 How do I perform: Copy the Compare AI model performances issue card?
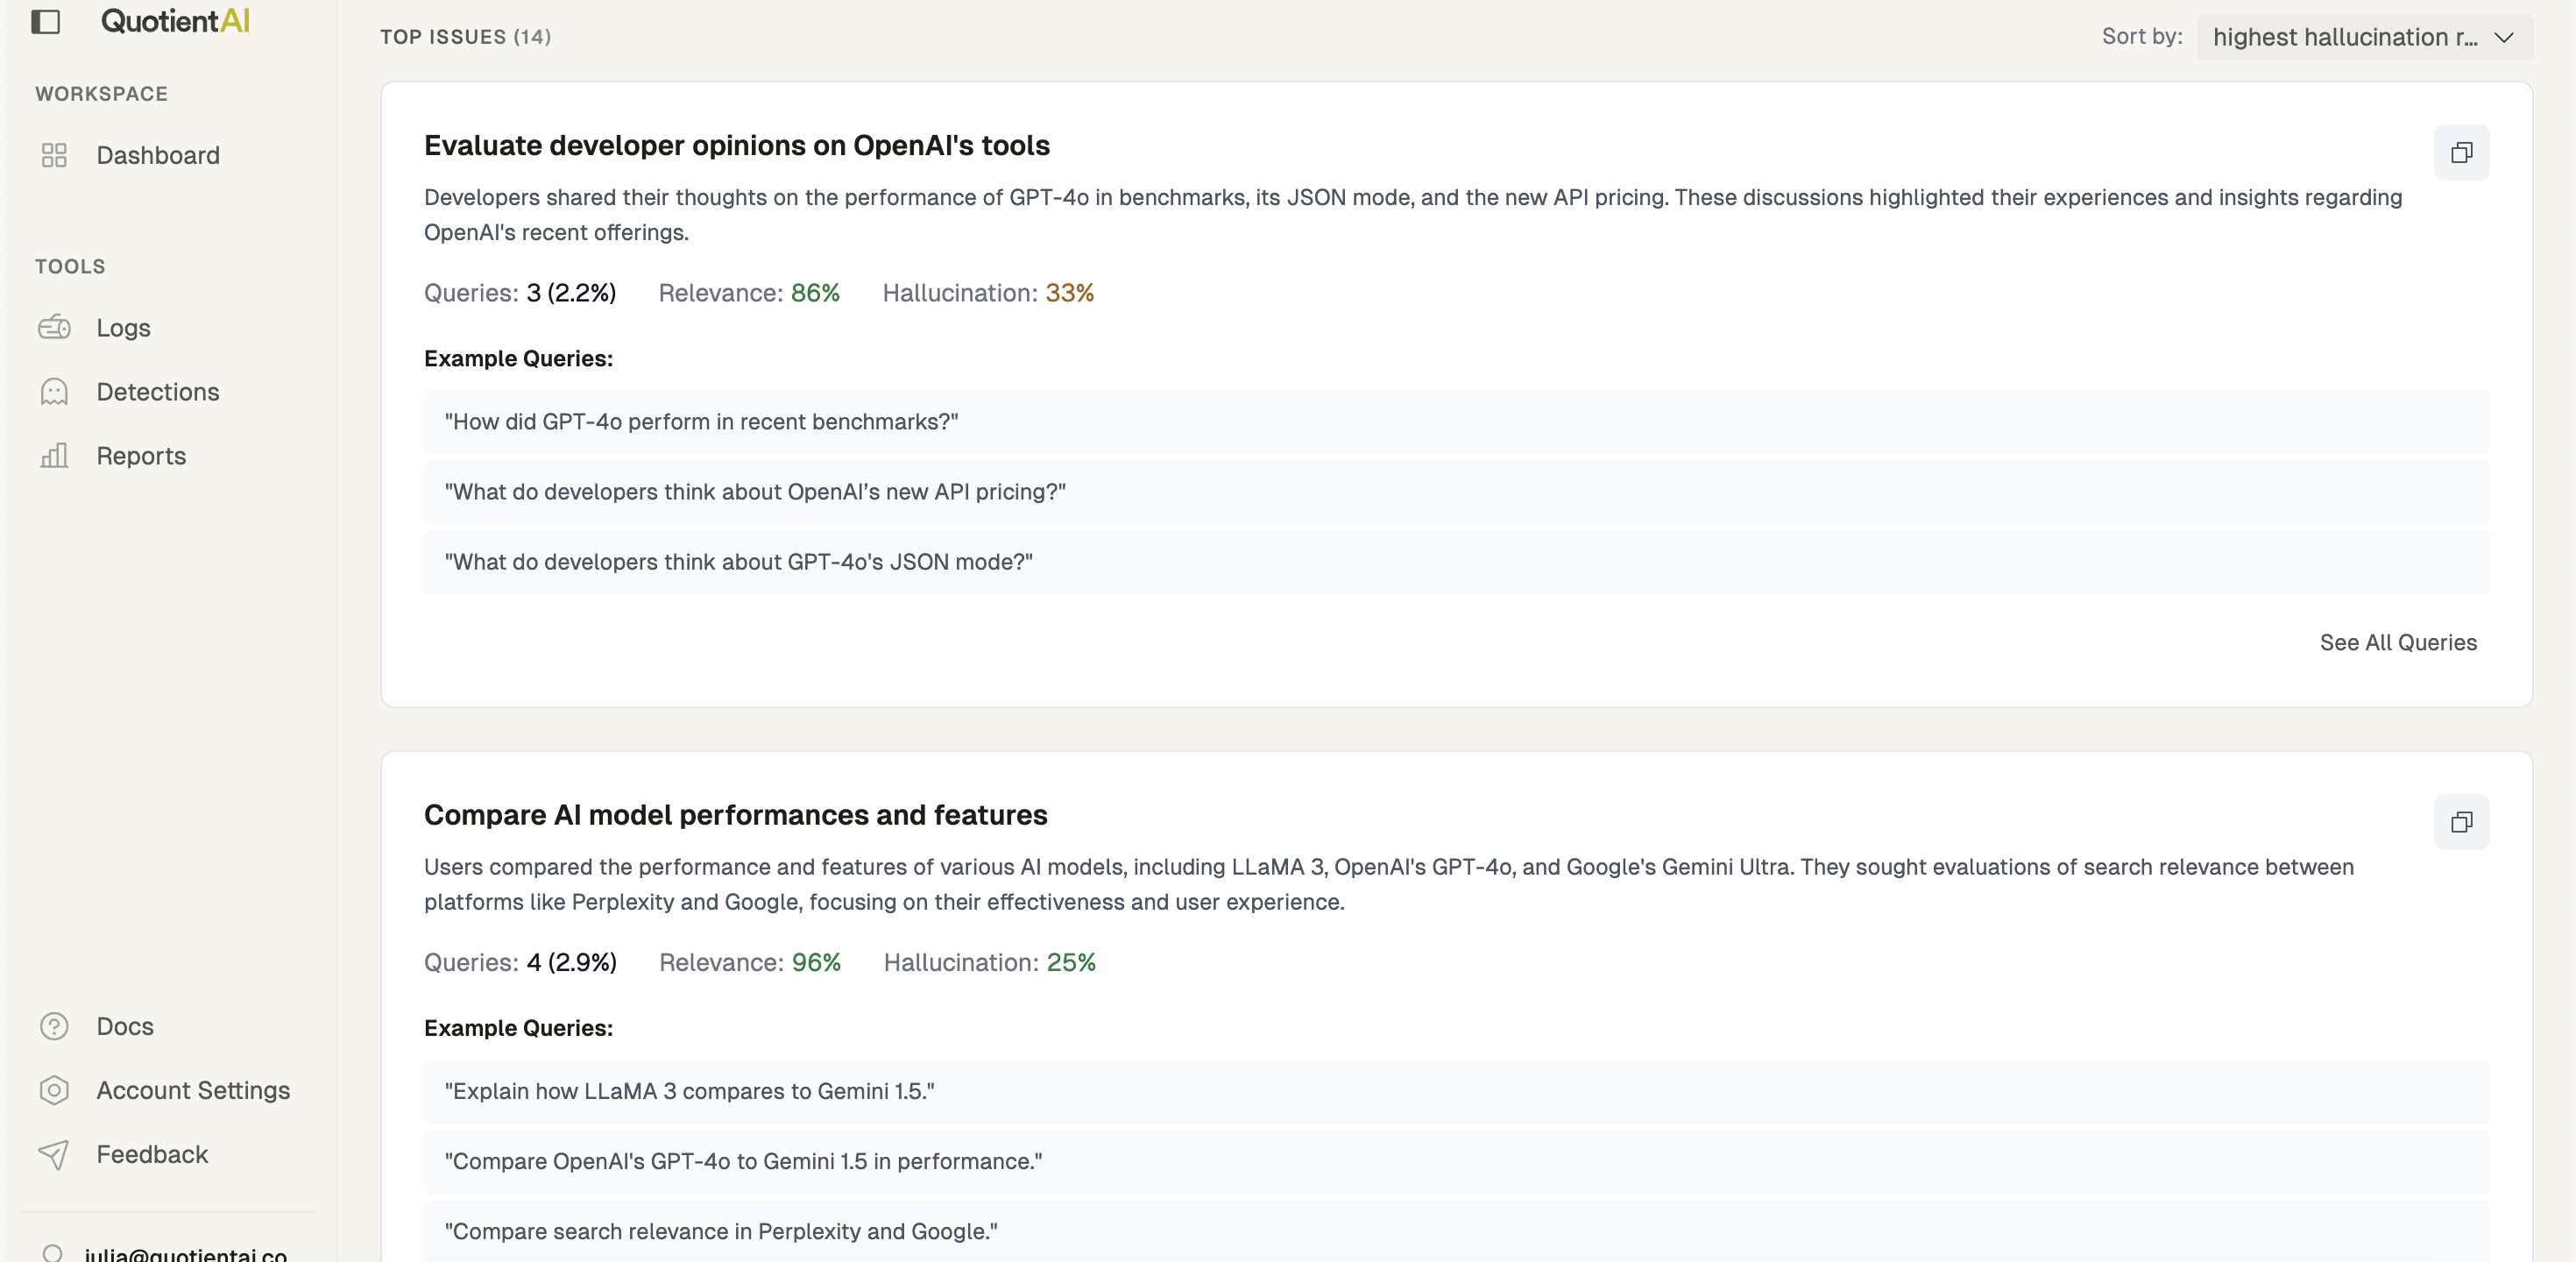(x=2461, y=822)
